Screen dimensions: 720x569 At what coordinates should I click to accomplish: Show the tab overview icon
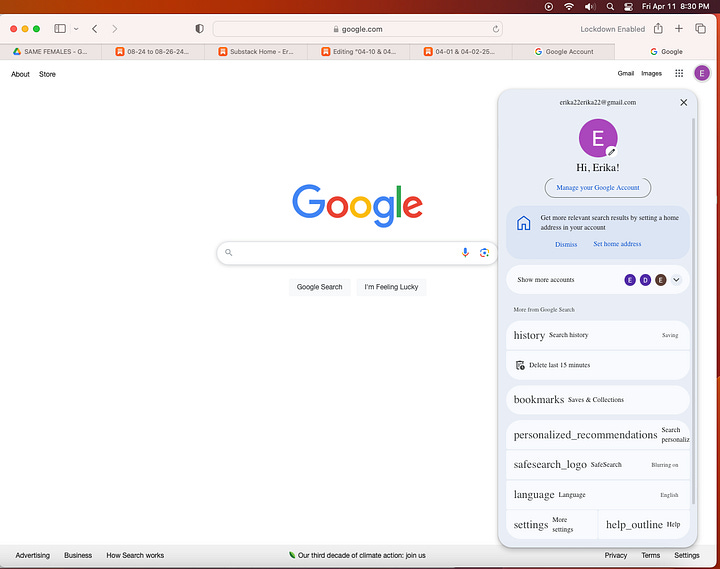click(x=700, y=28)
